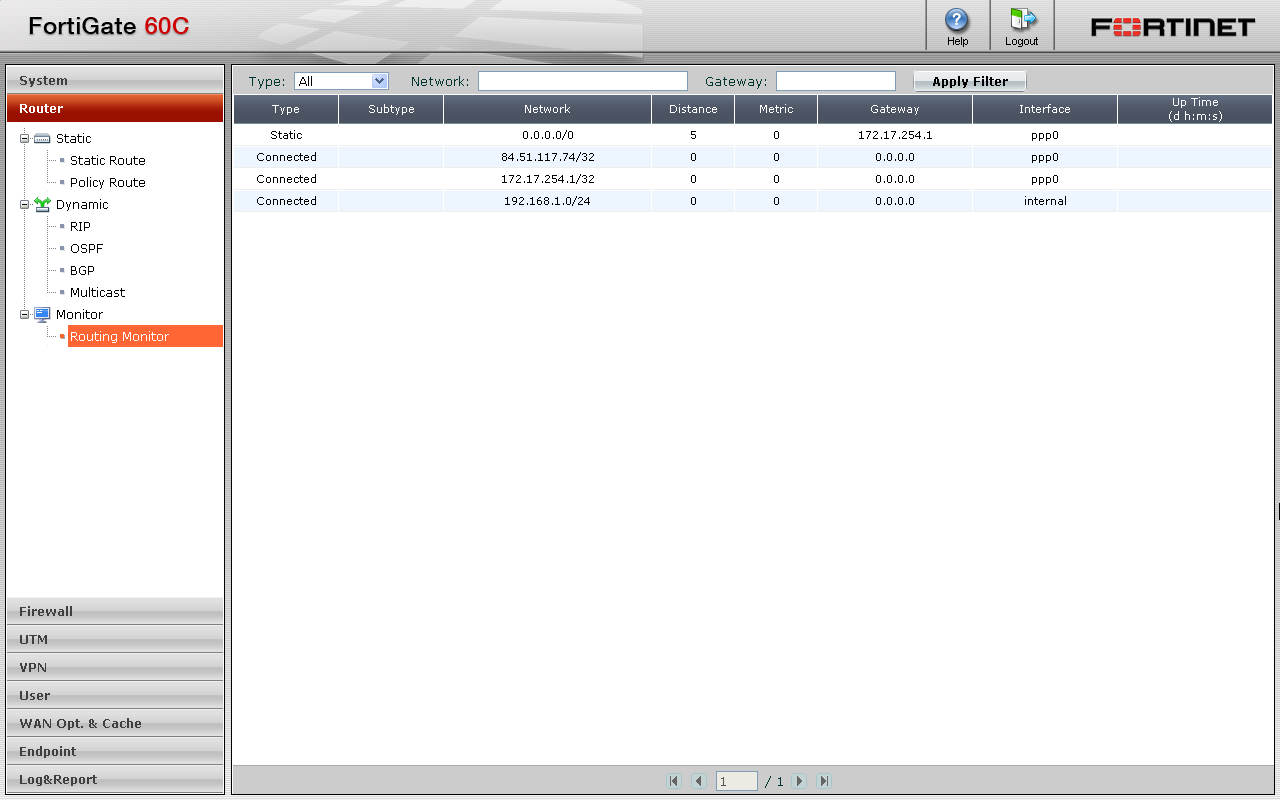This screenshot has height=800, width=1280.
Task: Collapse the Dynamic tree node
Action: click(x=24, y=204)
